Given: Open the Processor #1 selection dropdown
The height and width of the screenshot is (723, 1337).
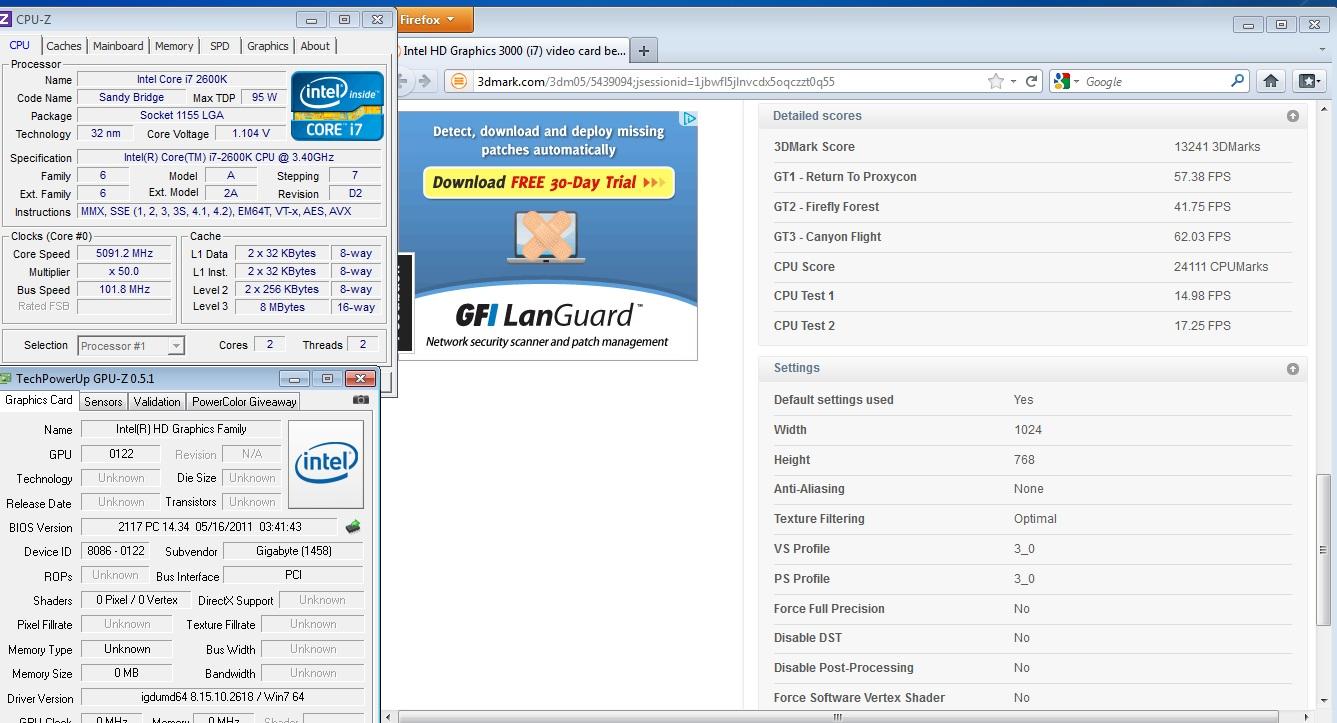Looking at the screenshot, I should pos(131,346).
